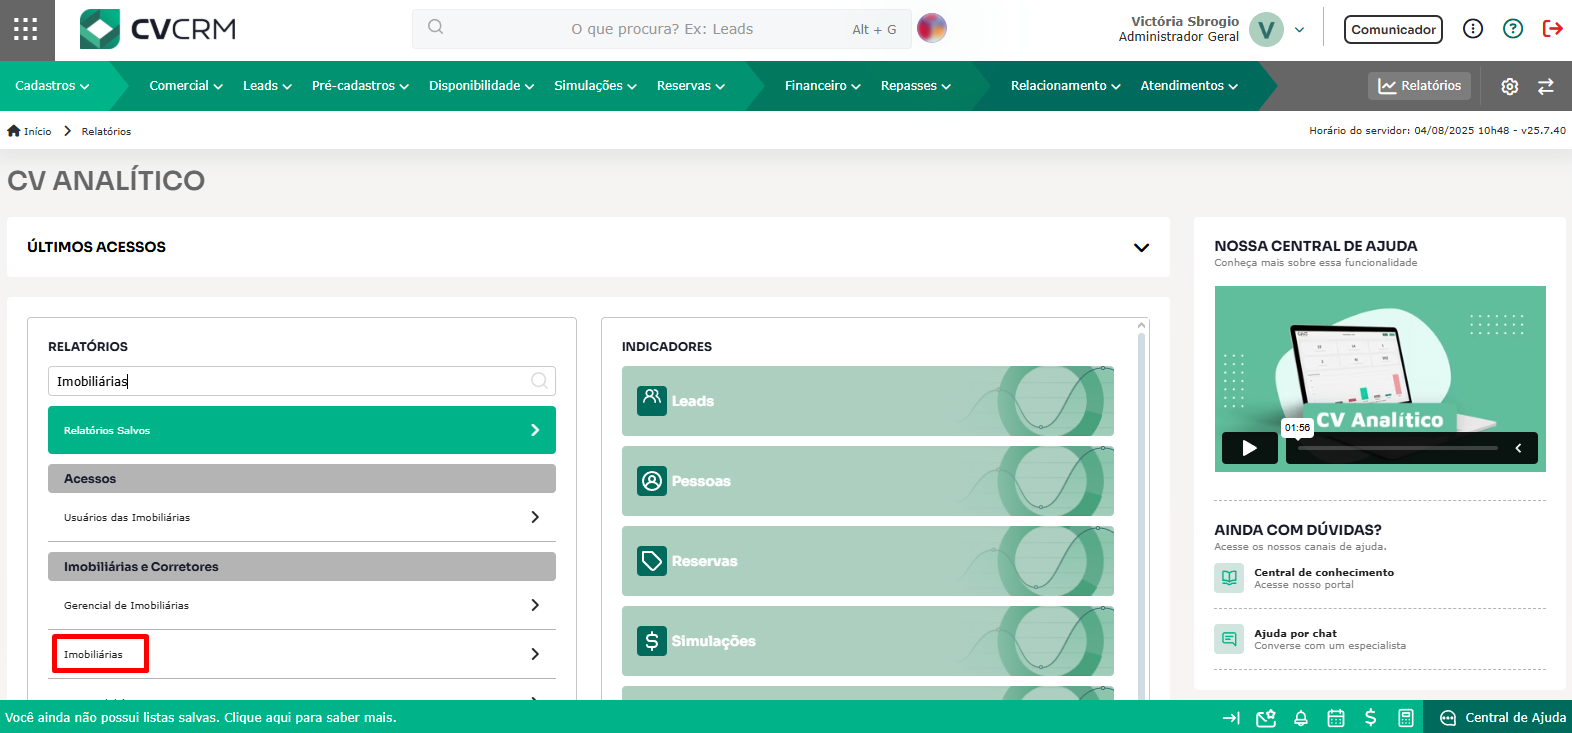The width and height of the screenshot is (1572, 733).
Task: Open the Imobiliárias report row
Action: pos(302,654)
